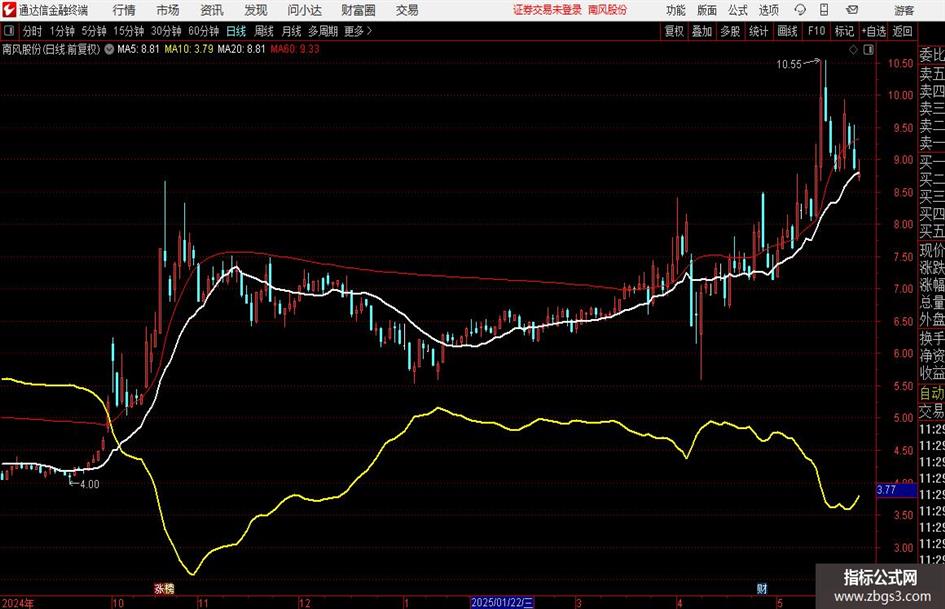The width and height of the screenshot is (945, 609).
Task: Add stock with +自选 button
Action: (873, 31)
